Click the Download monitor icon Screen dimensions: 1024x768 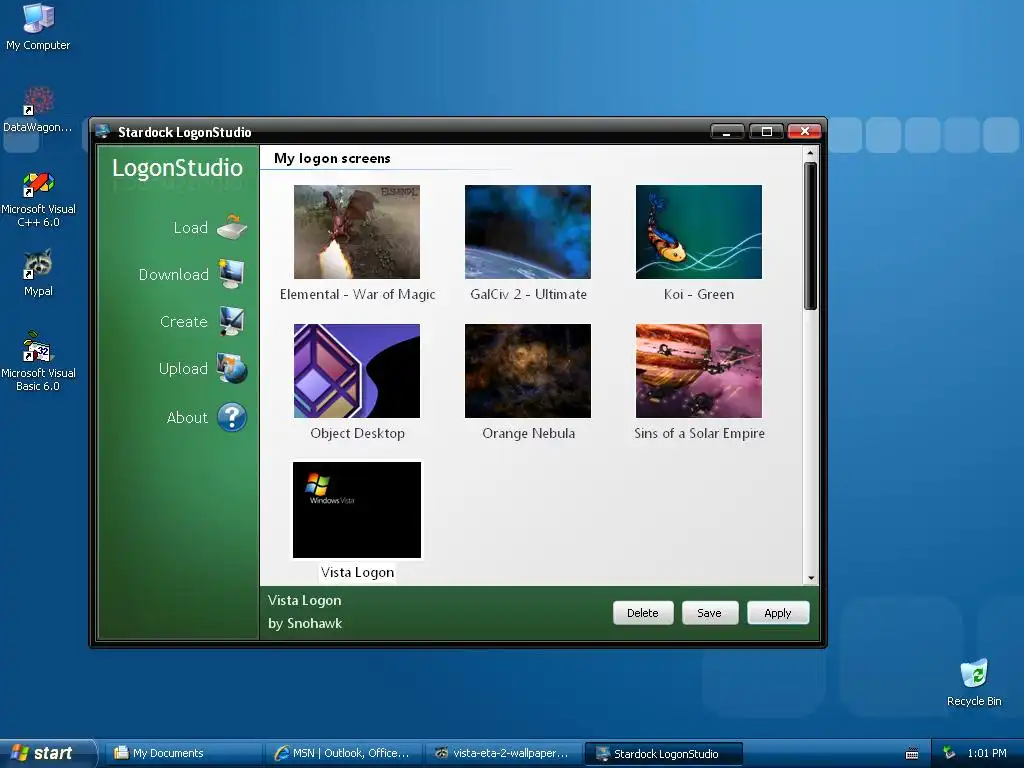(232, 274)
